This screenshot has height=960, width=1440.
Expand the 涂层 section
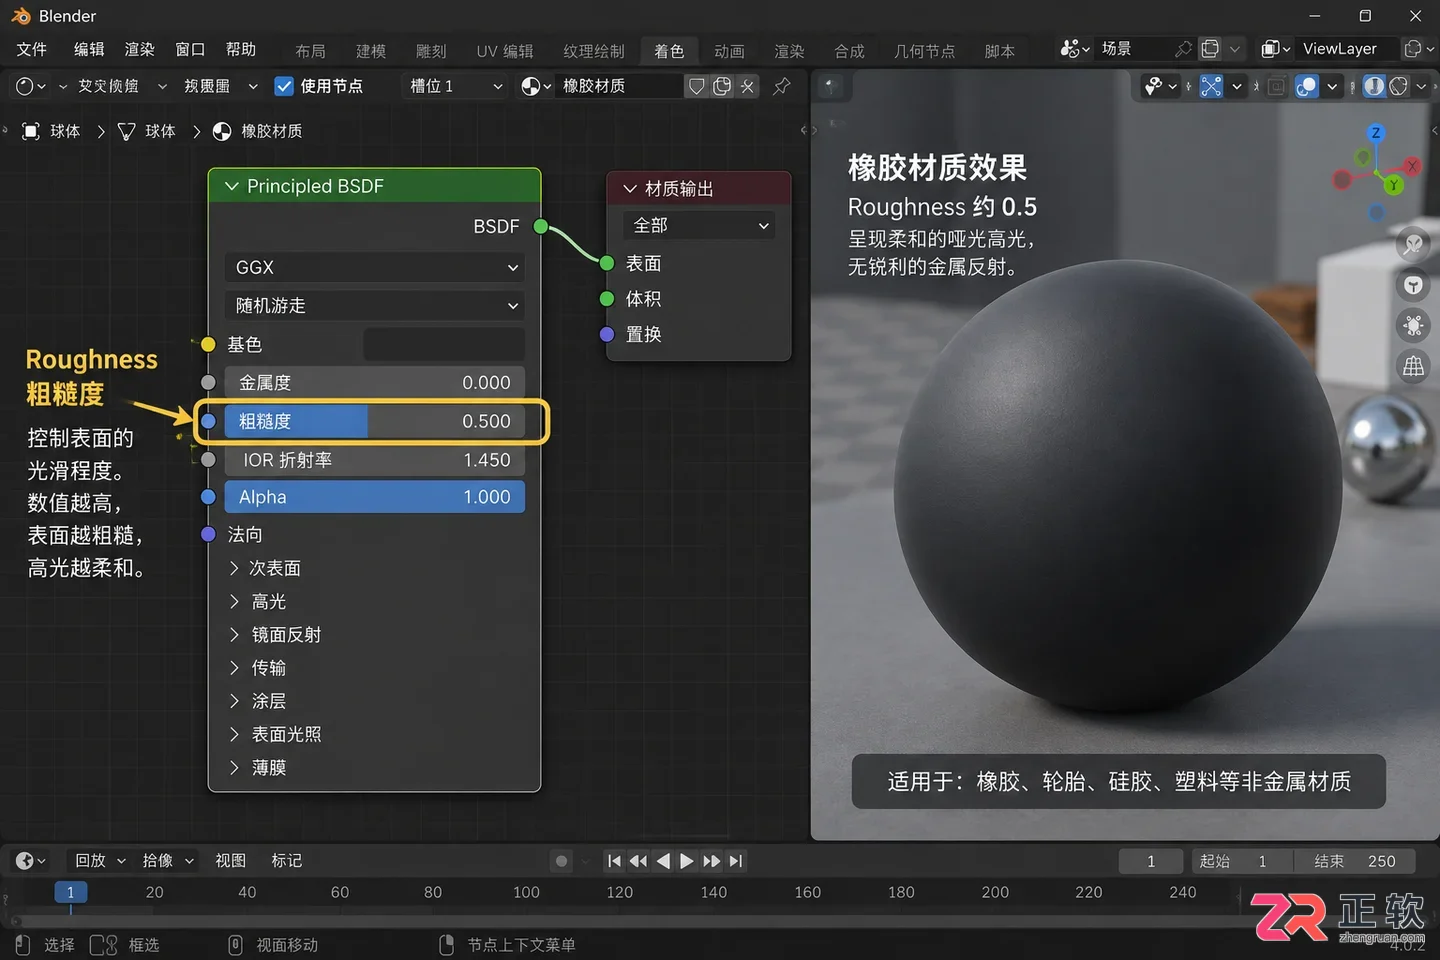[258, 701]
